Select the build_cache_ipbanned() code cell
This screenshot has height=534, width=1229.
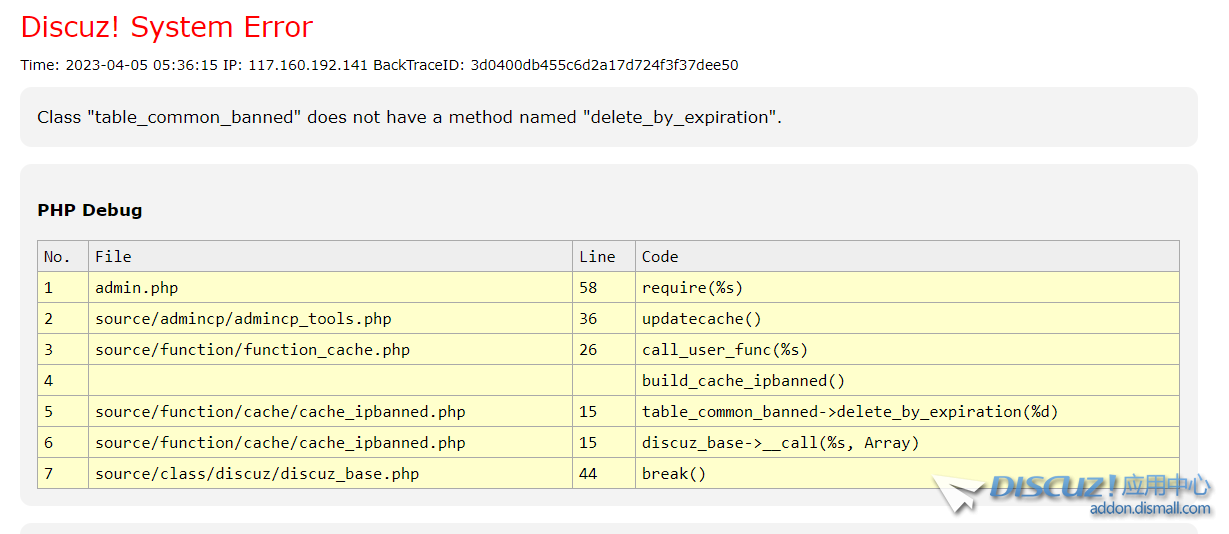tap(743, 381)
